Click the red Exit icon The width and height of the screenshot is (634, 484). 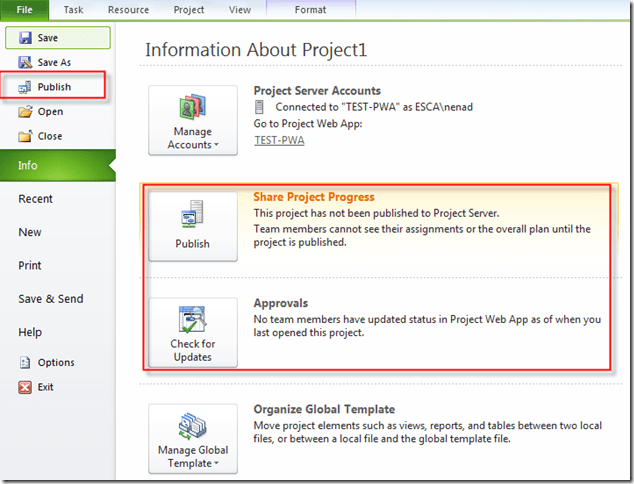point(25,387)
